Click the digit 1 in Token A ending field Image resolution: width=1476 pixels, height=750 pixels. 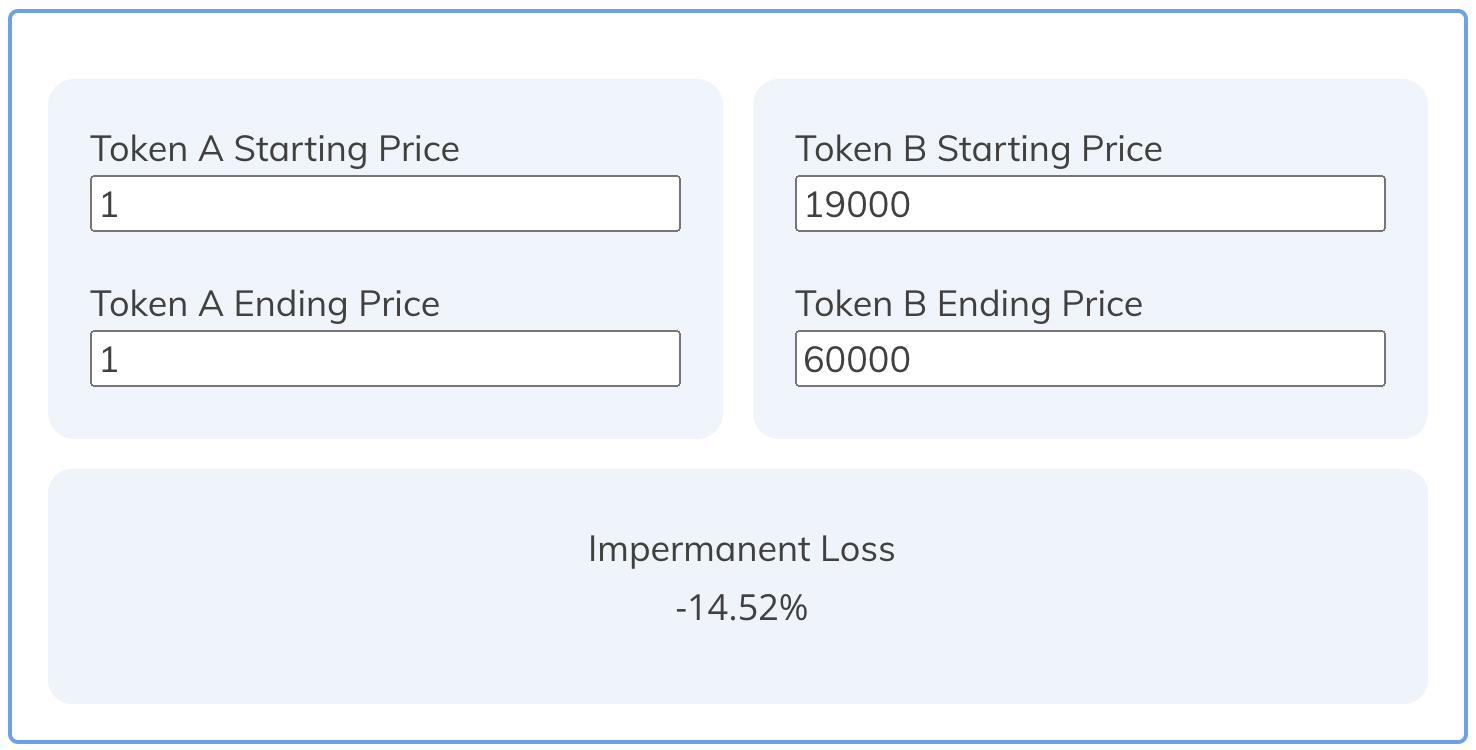[x=109, y=361]
